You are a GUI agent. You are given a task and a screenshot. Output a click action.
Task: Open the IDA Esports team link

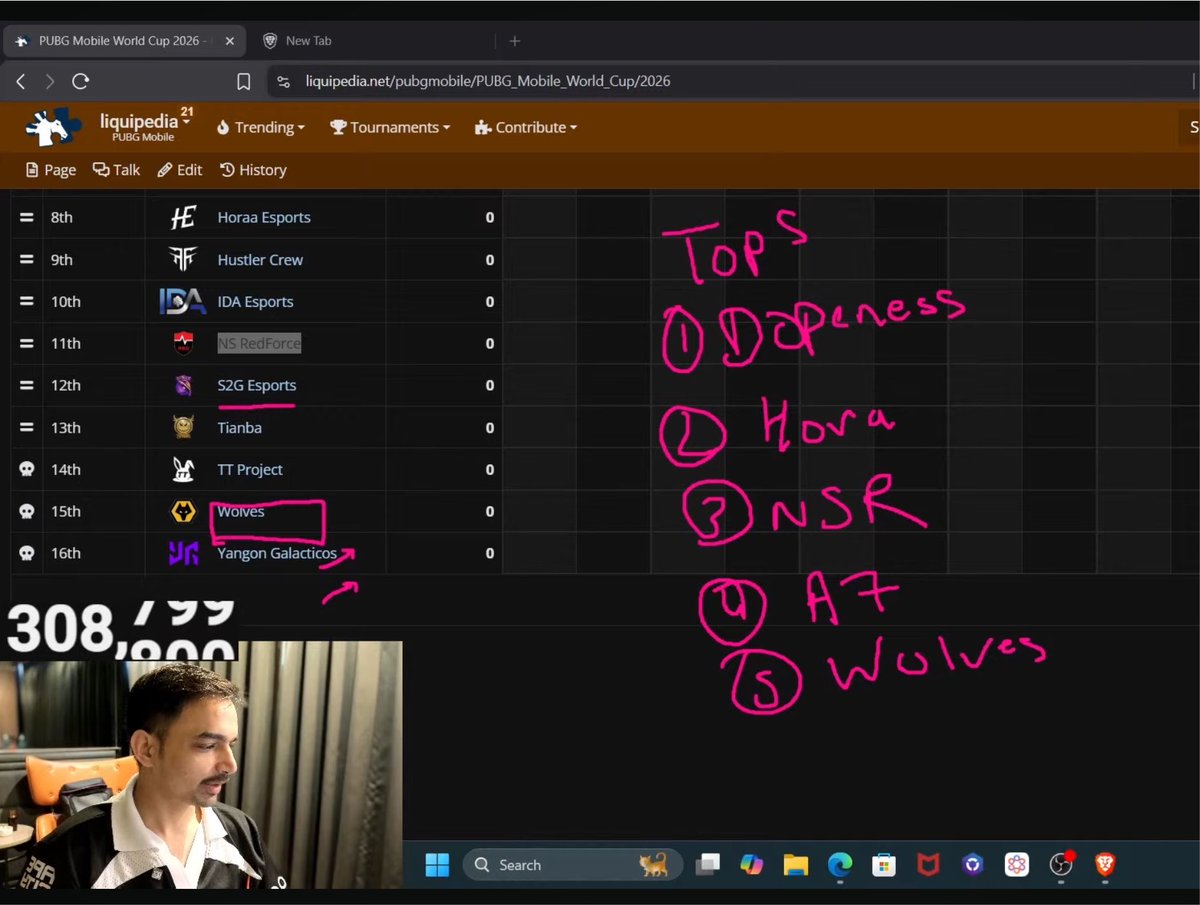tap(255, 301)
